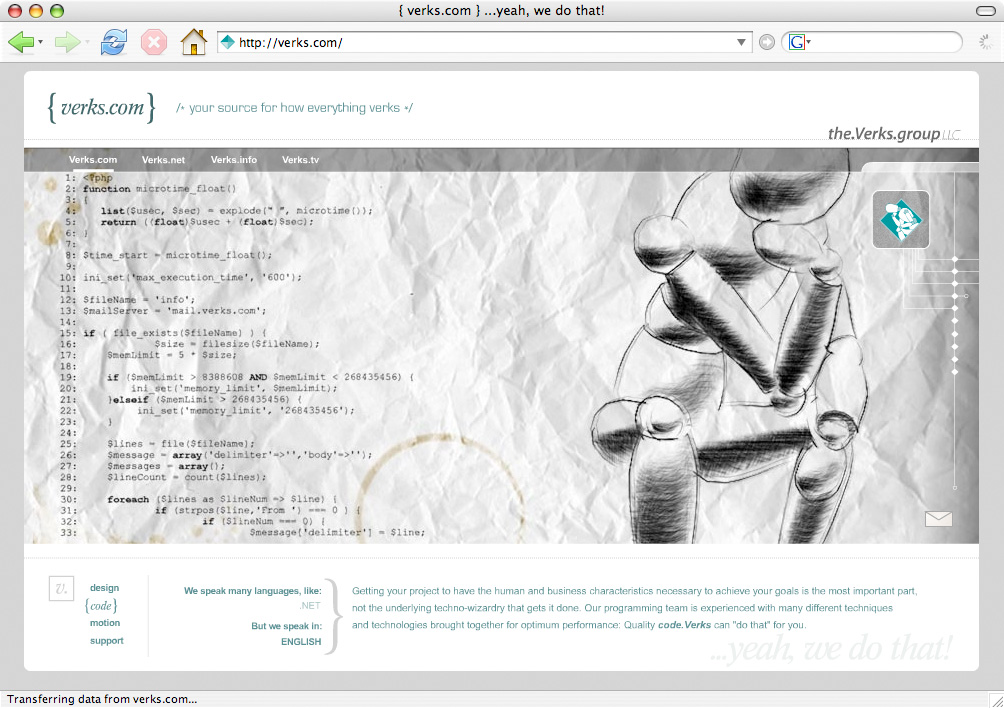Click the envelope mail icon
Screen dimensions: 1004x708
click(939, 519)
